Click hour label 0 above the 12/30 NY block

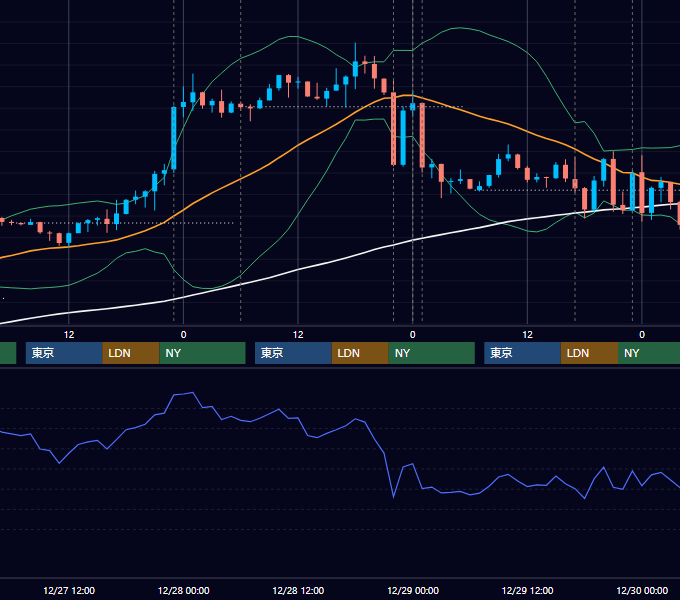click(642, 335)
